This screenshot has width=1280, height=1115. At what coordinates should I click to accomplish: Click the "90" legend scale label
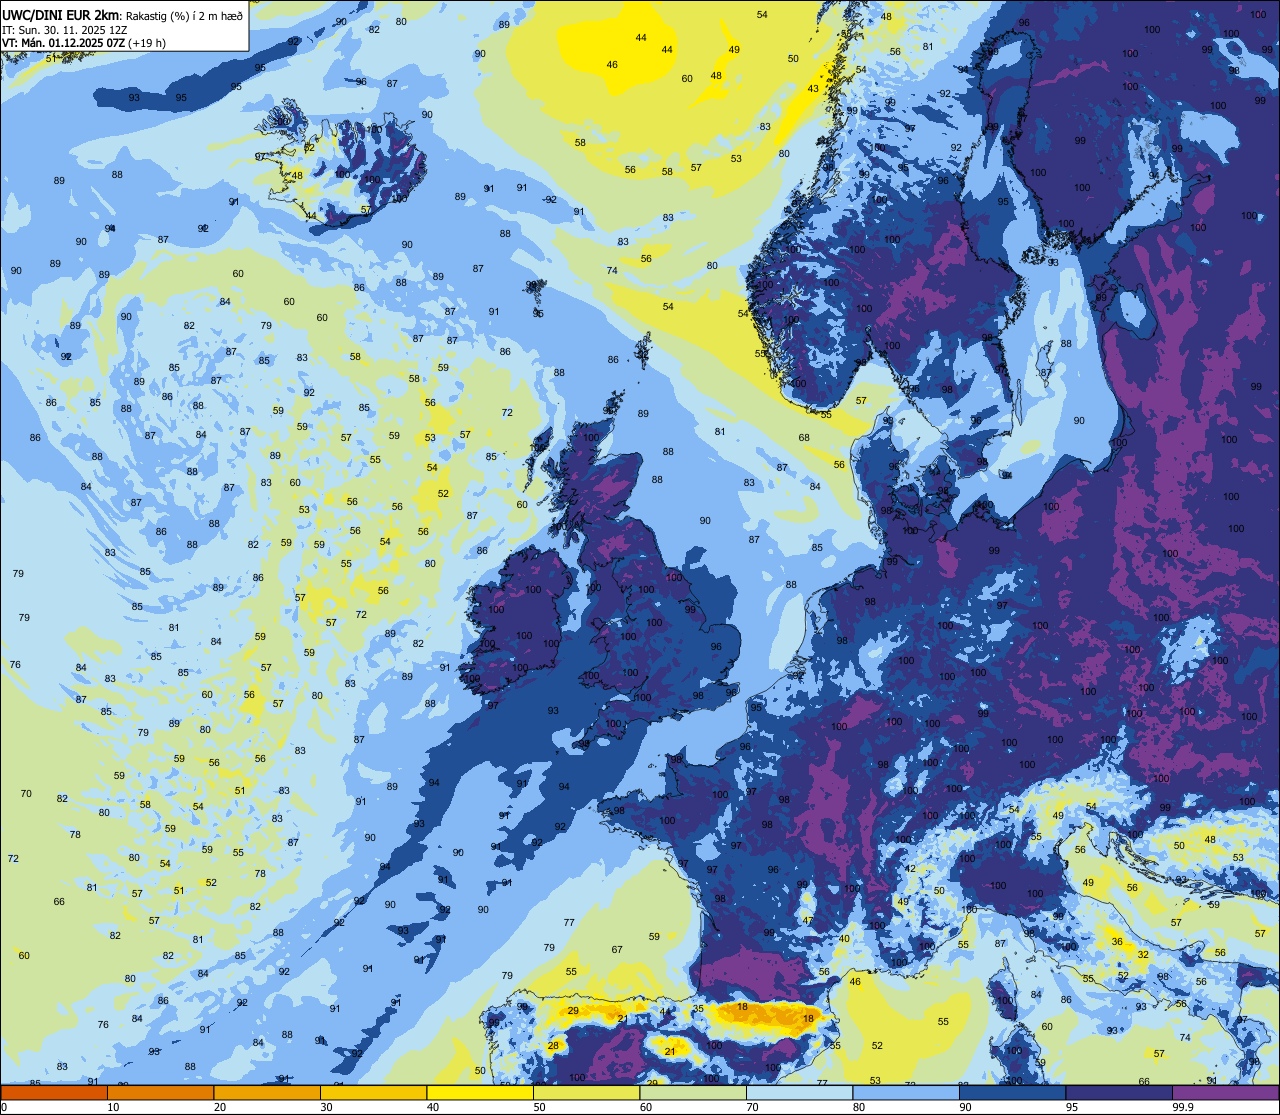coord(965,1107)
